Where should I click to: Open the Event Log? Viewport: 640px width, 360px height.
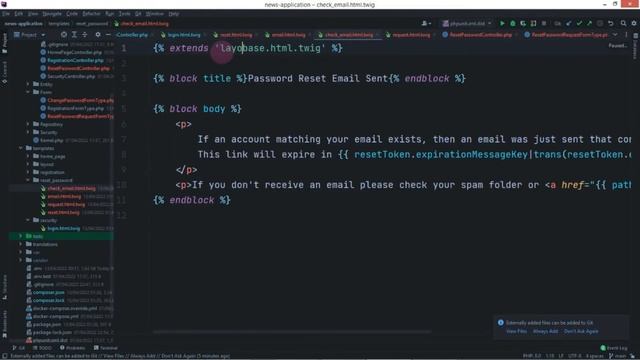tap(614, 348)
